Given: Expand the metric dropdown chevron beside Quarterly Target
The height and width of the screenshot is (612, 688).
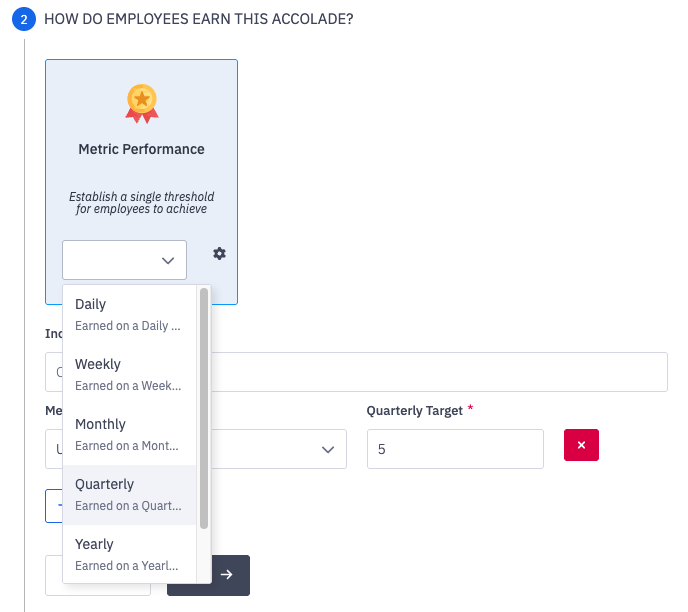Looking at the screenshot, I should (x=327, y=450).
